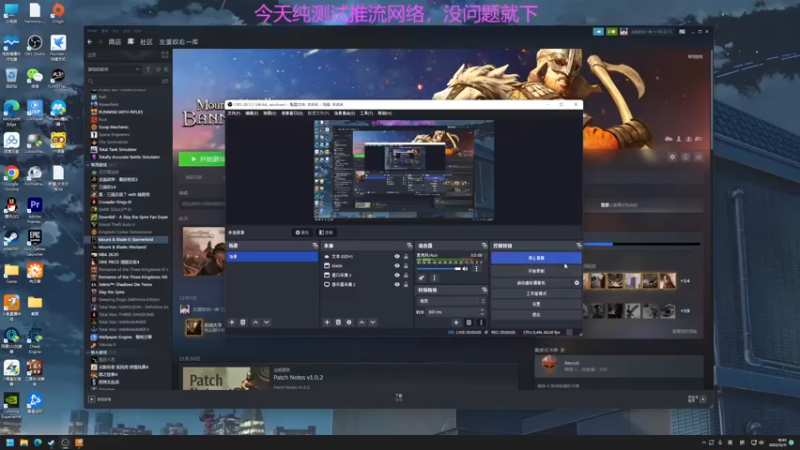Lock the blade source
800x450 pixels.
point(406,266)
